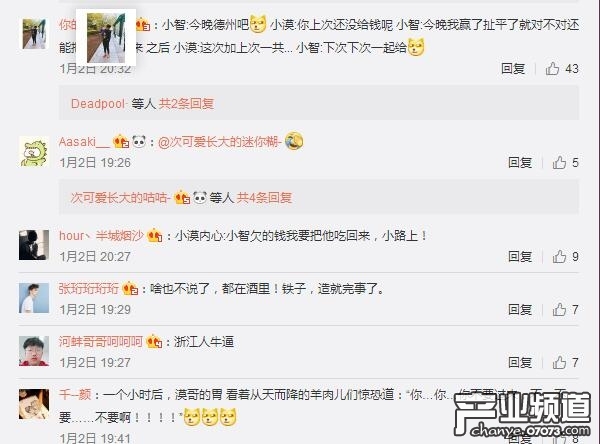
Task: Expand the 共2条回复 replies
Action: click(x=186, y=103)
